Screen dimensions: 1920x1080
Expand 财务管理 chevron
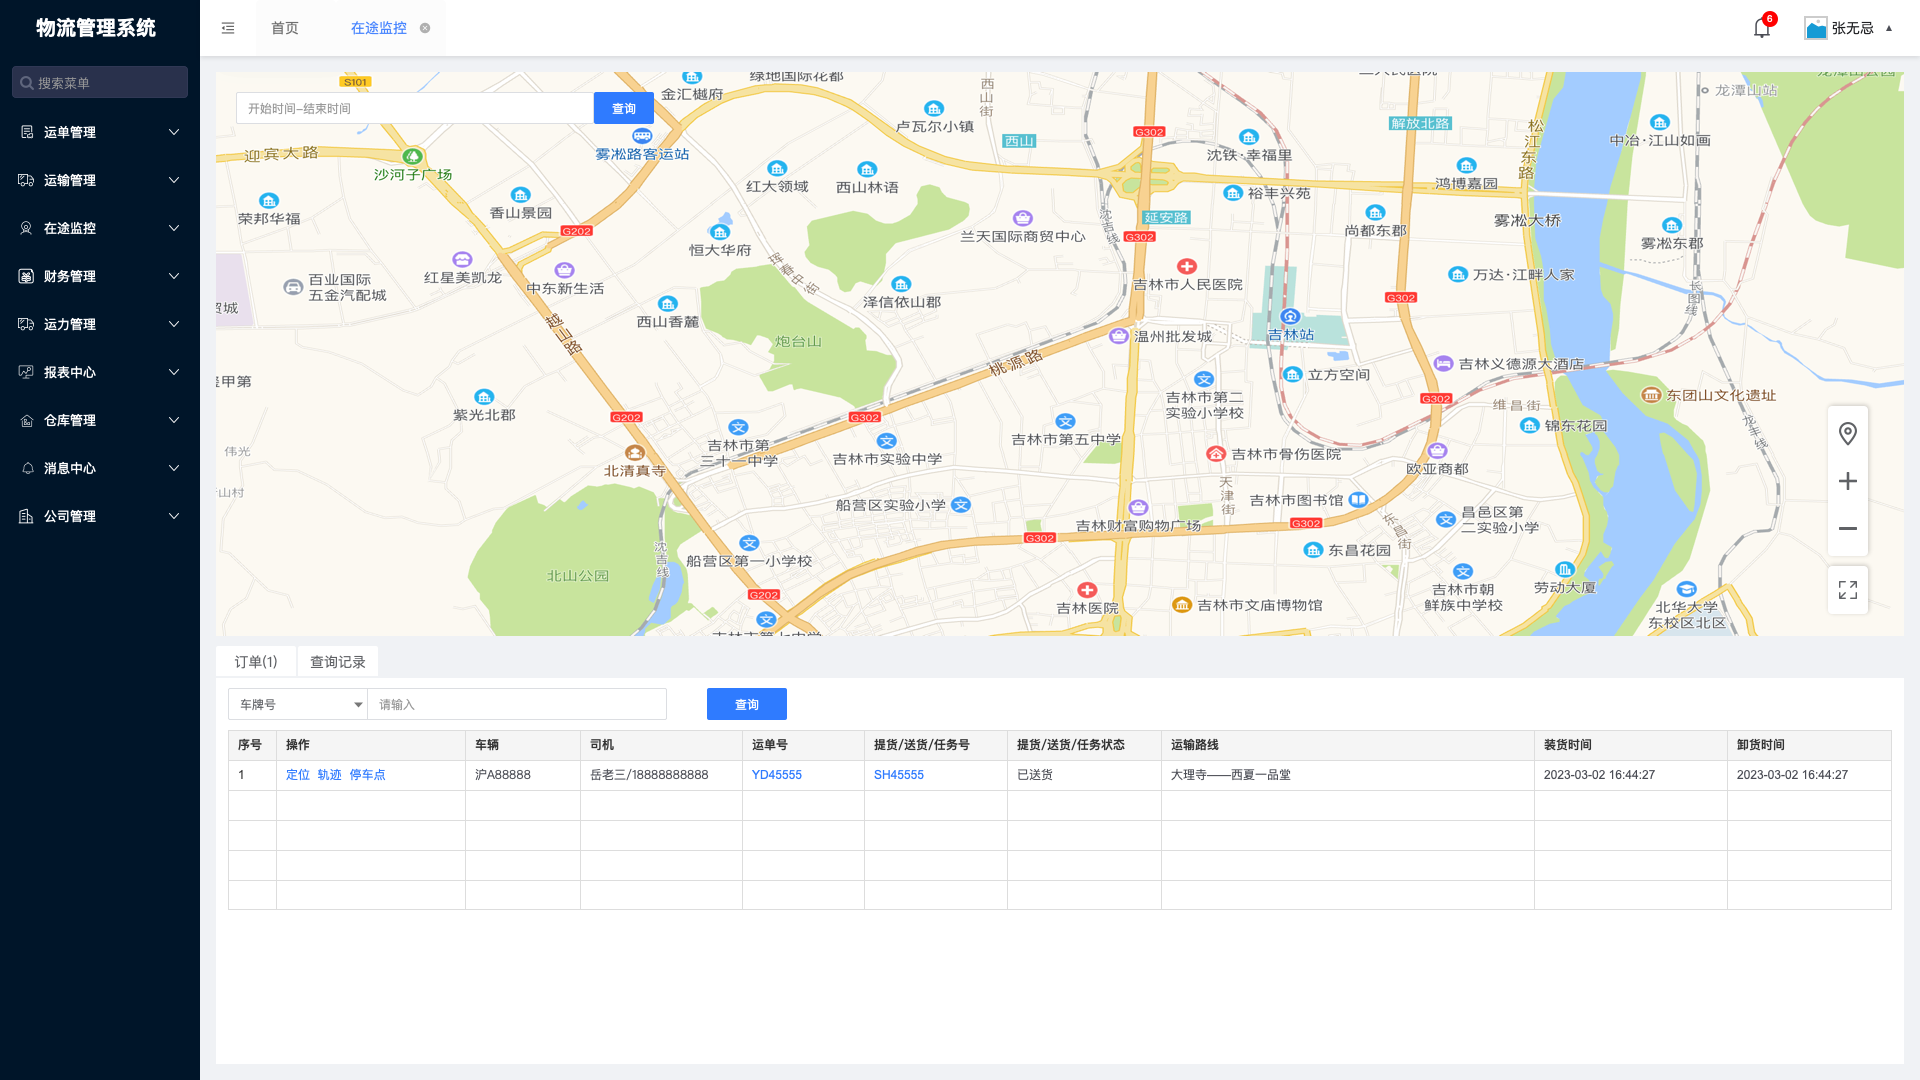(x=174, y=276)
